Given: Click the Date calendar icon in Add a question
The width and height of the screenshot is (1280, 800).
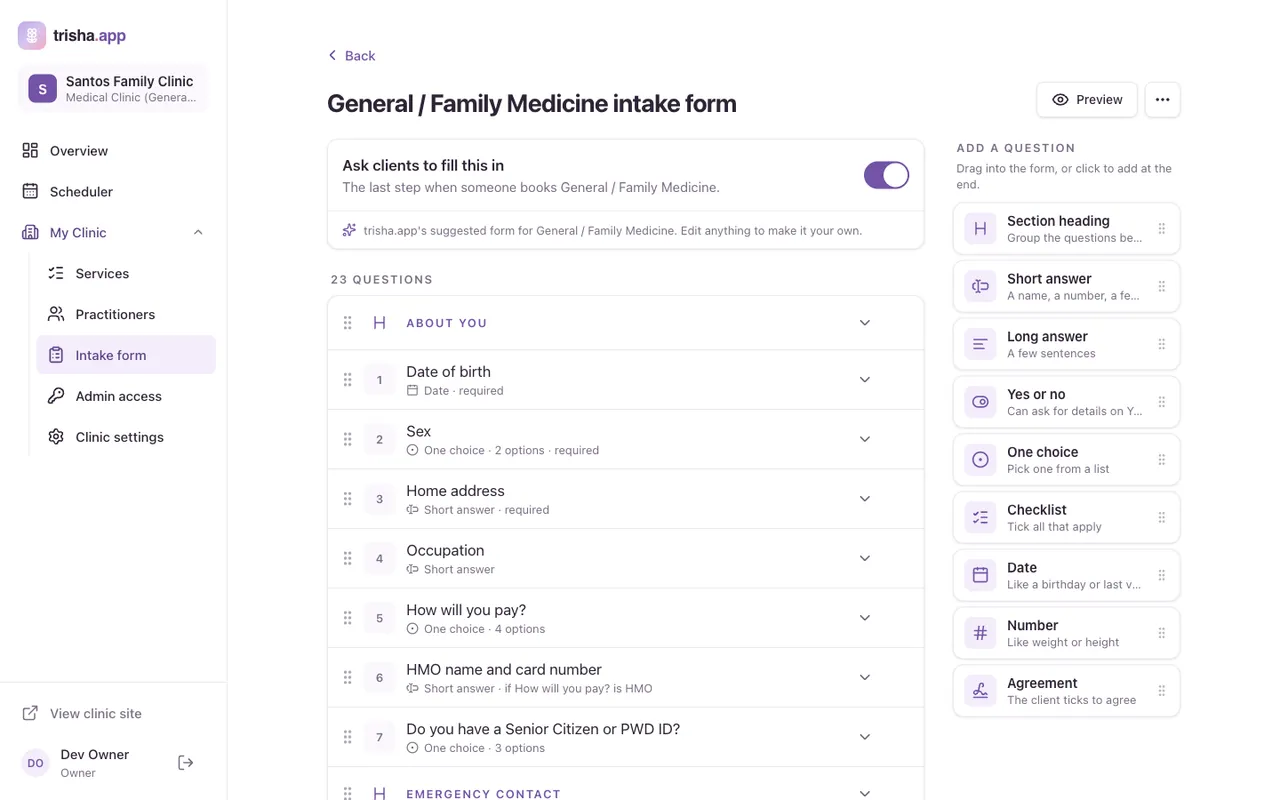Looking at the screenshot, I should click(980, 576).
